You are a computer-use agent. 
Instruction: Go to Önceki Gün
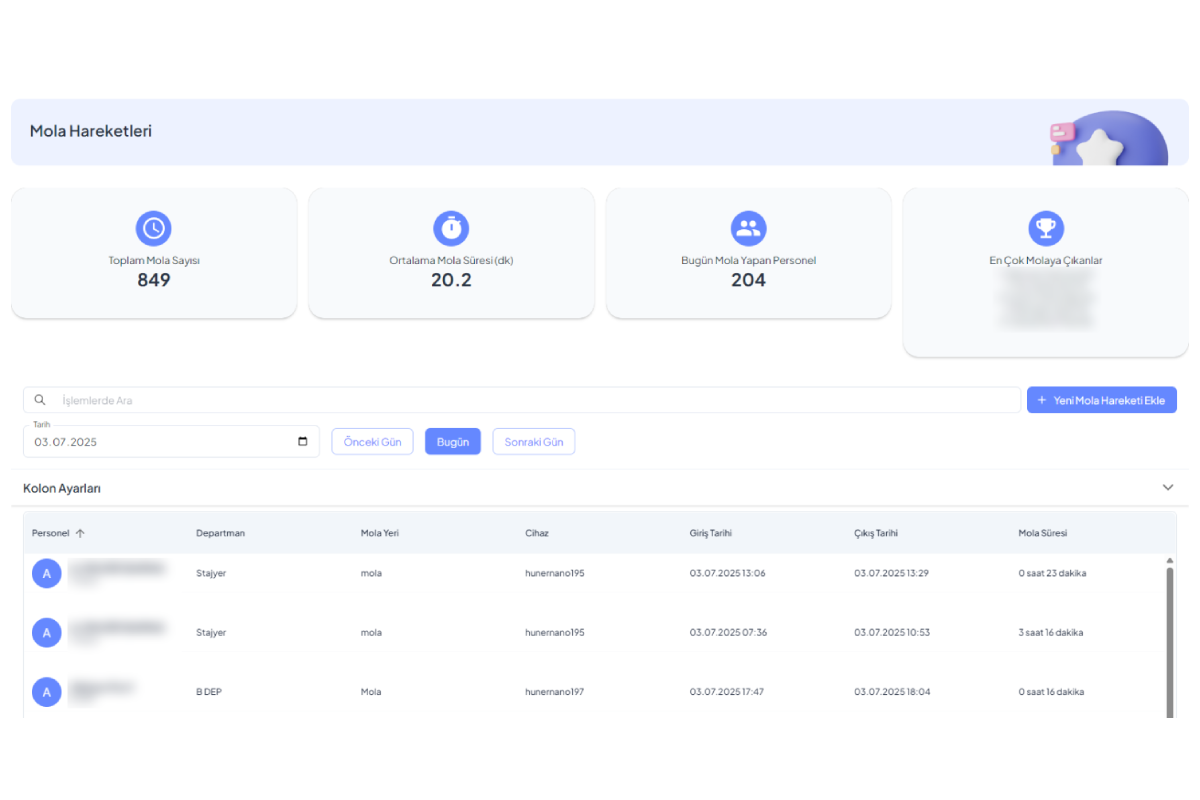click(x=372, y=442)
